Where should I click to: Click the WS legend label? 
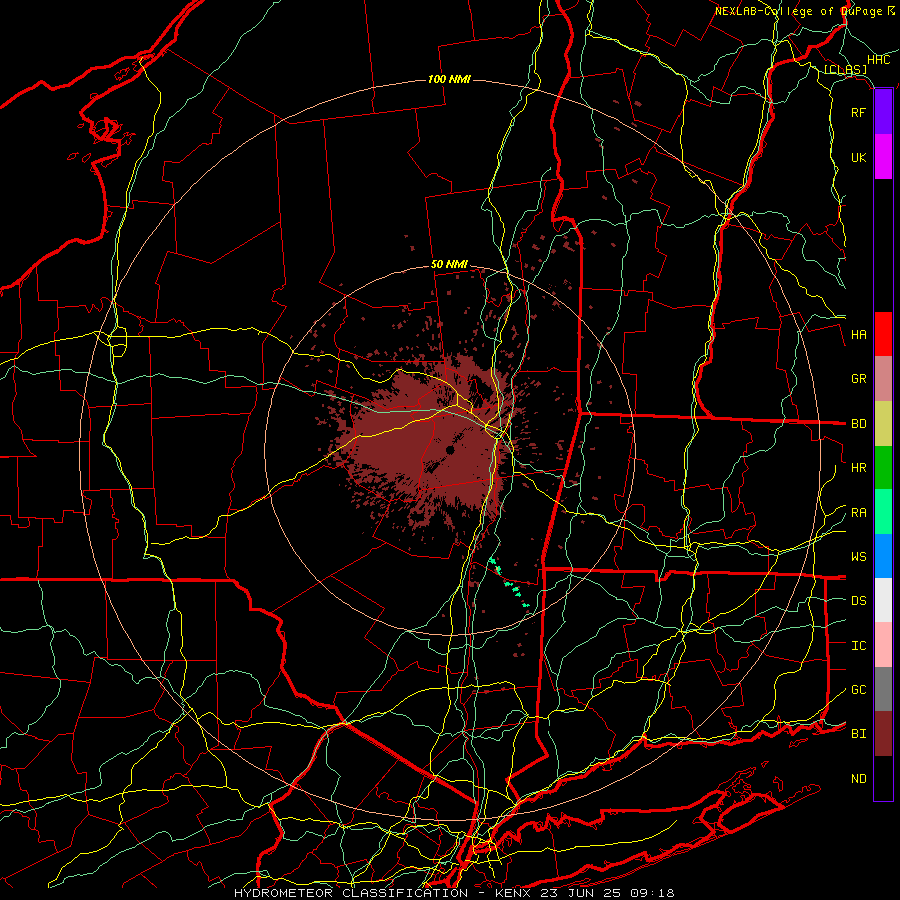coord(859,557)
